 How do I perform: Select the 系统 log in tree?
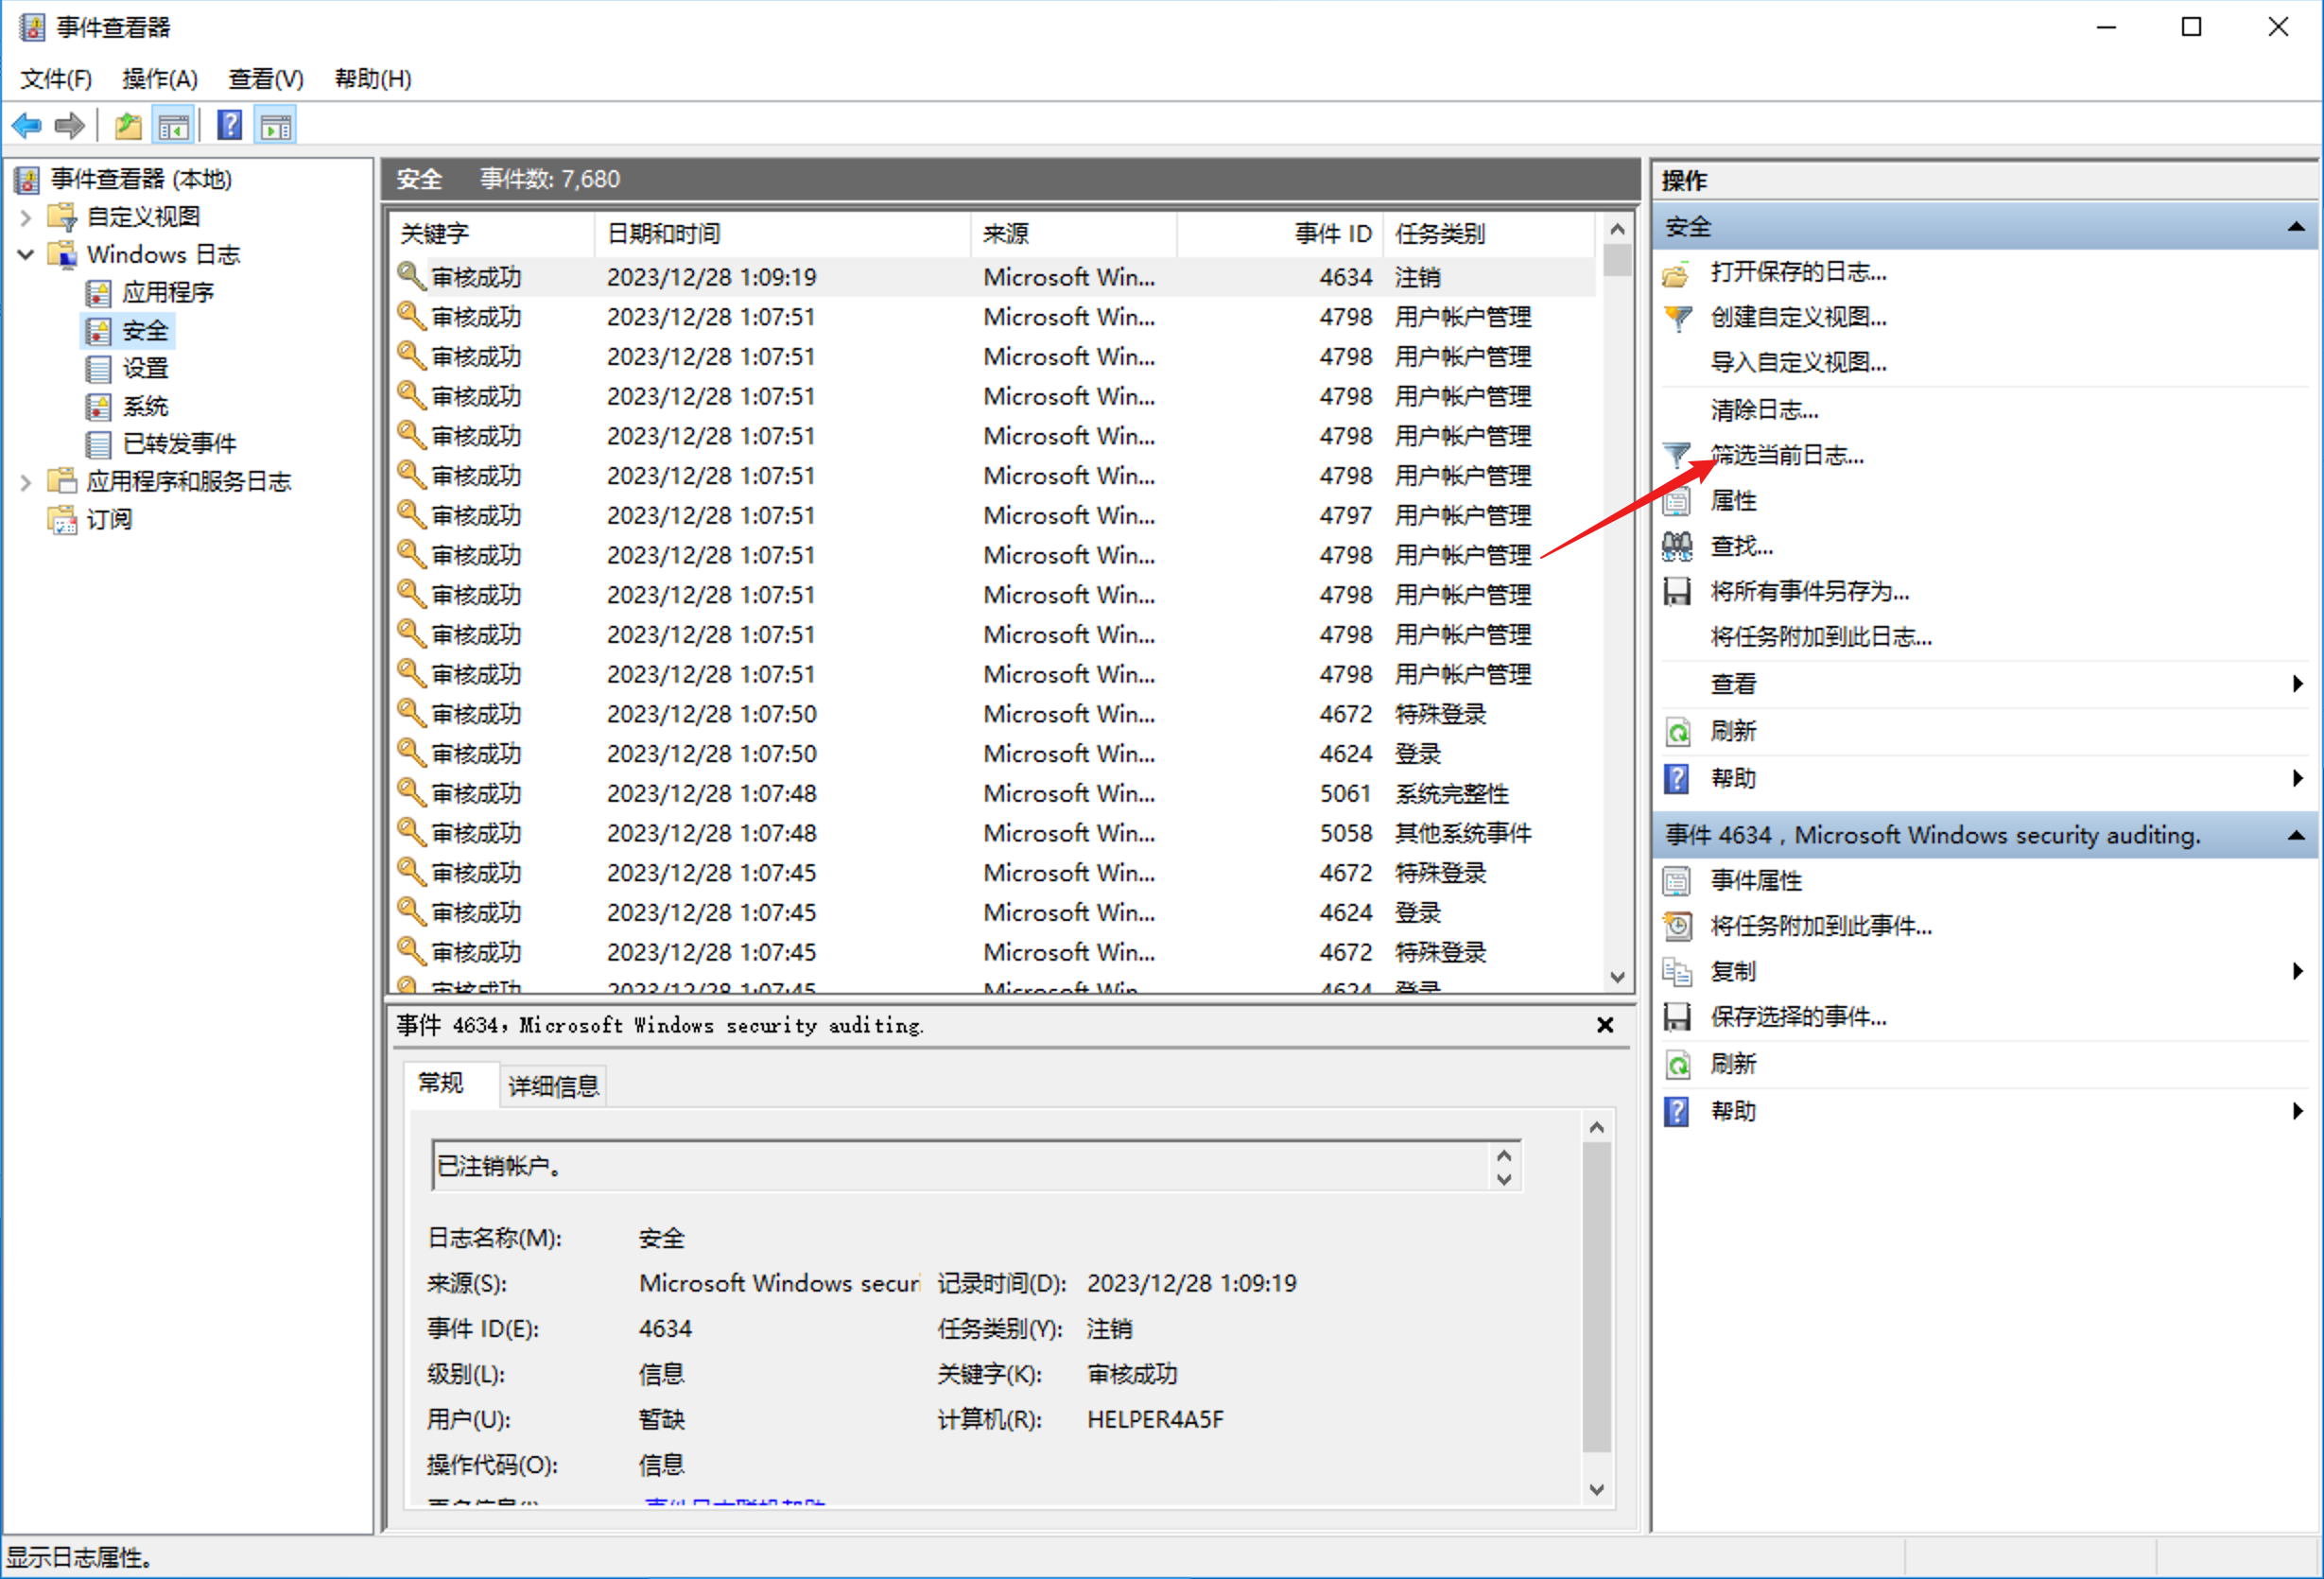[145, 407]
